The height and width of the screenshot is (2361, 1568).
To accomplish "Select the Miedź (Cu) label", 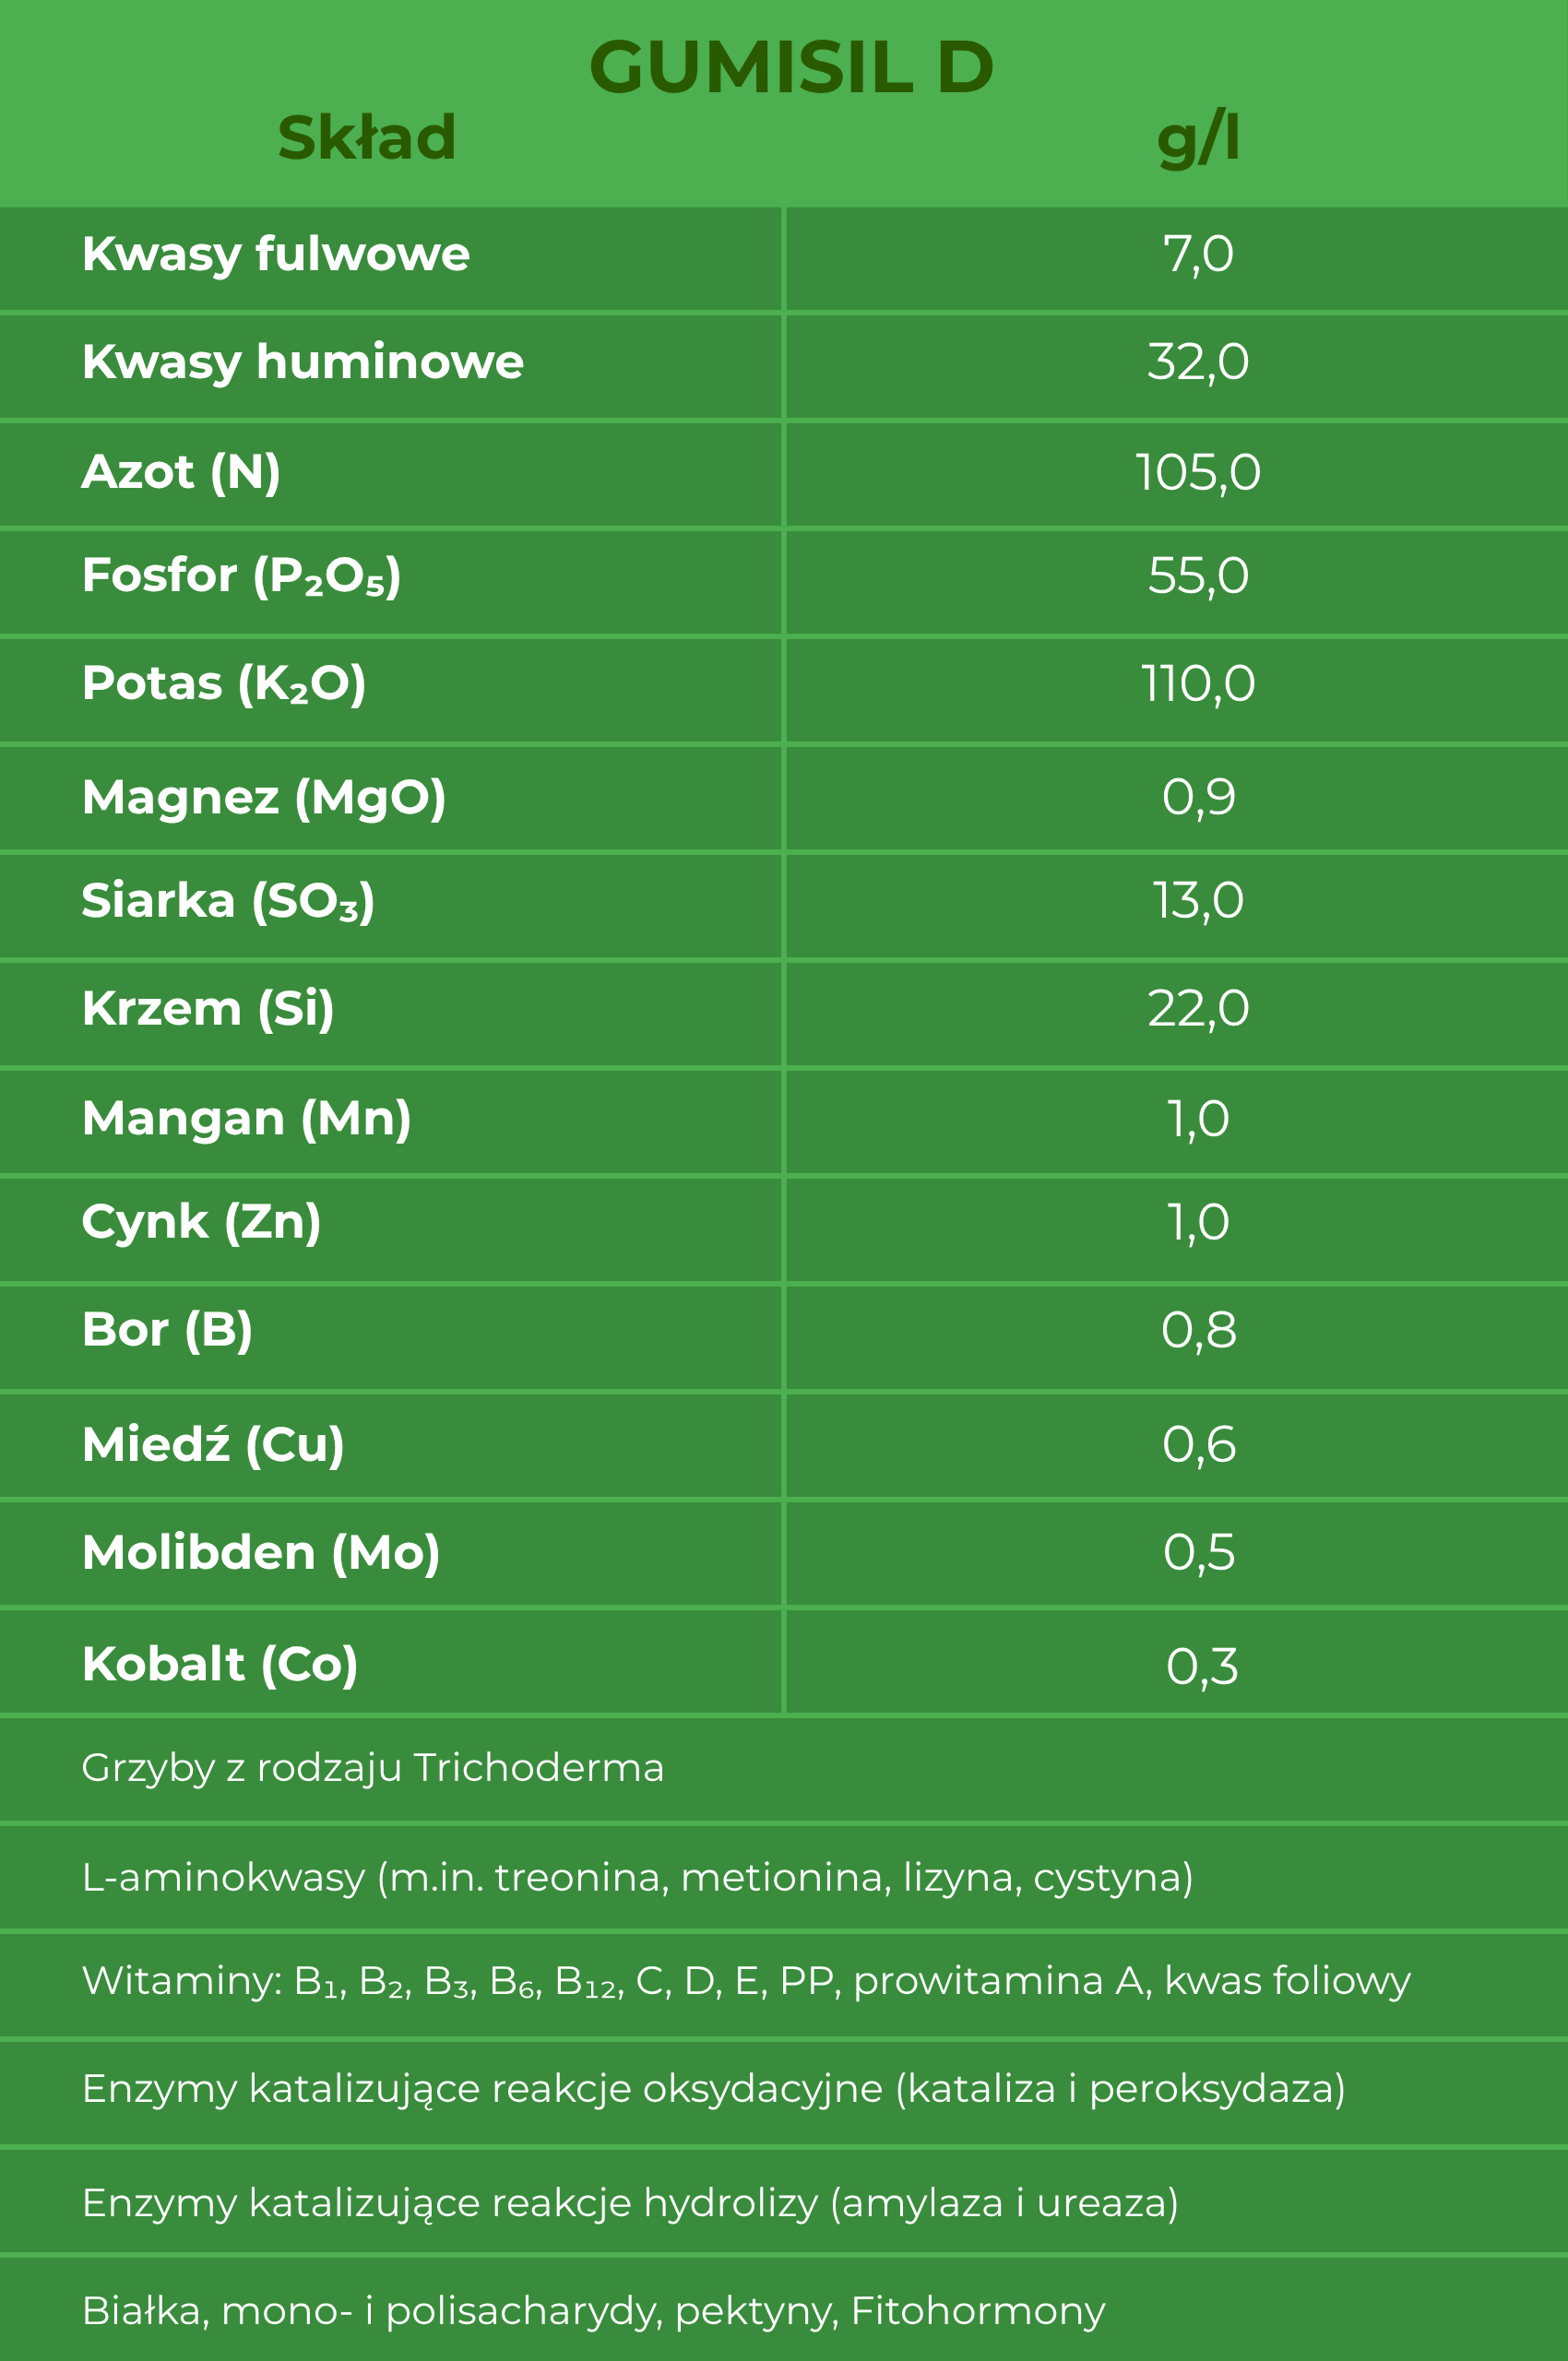I will pyautogui.click(x=213, y=1445).
